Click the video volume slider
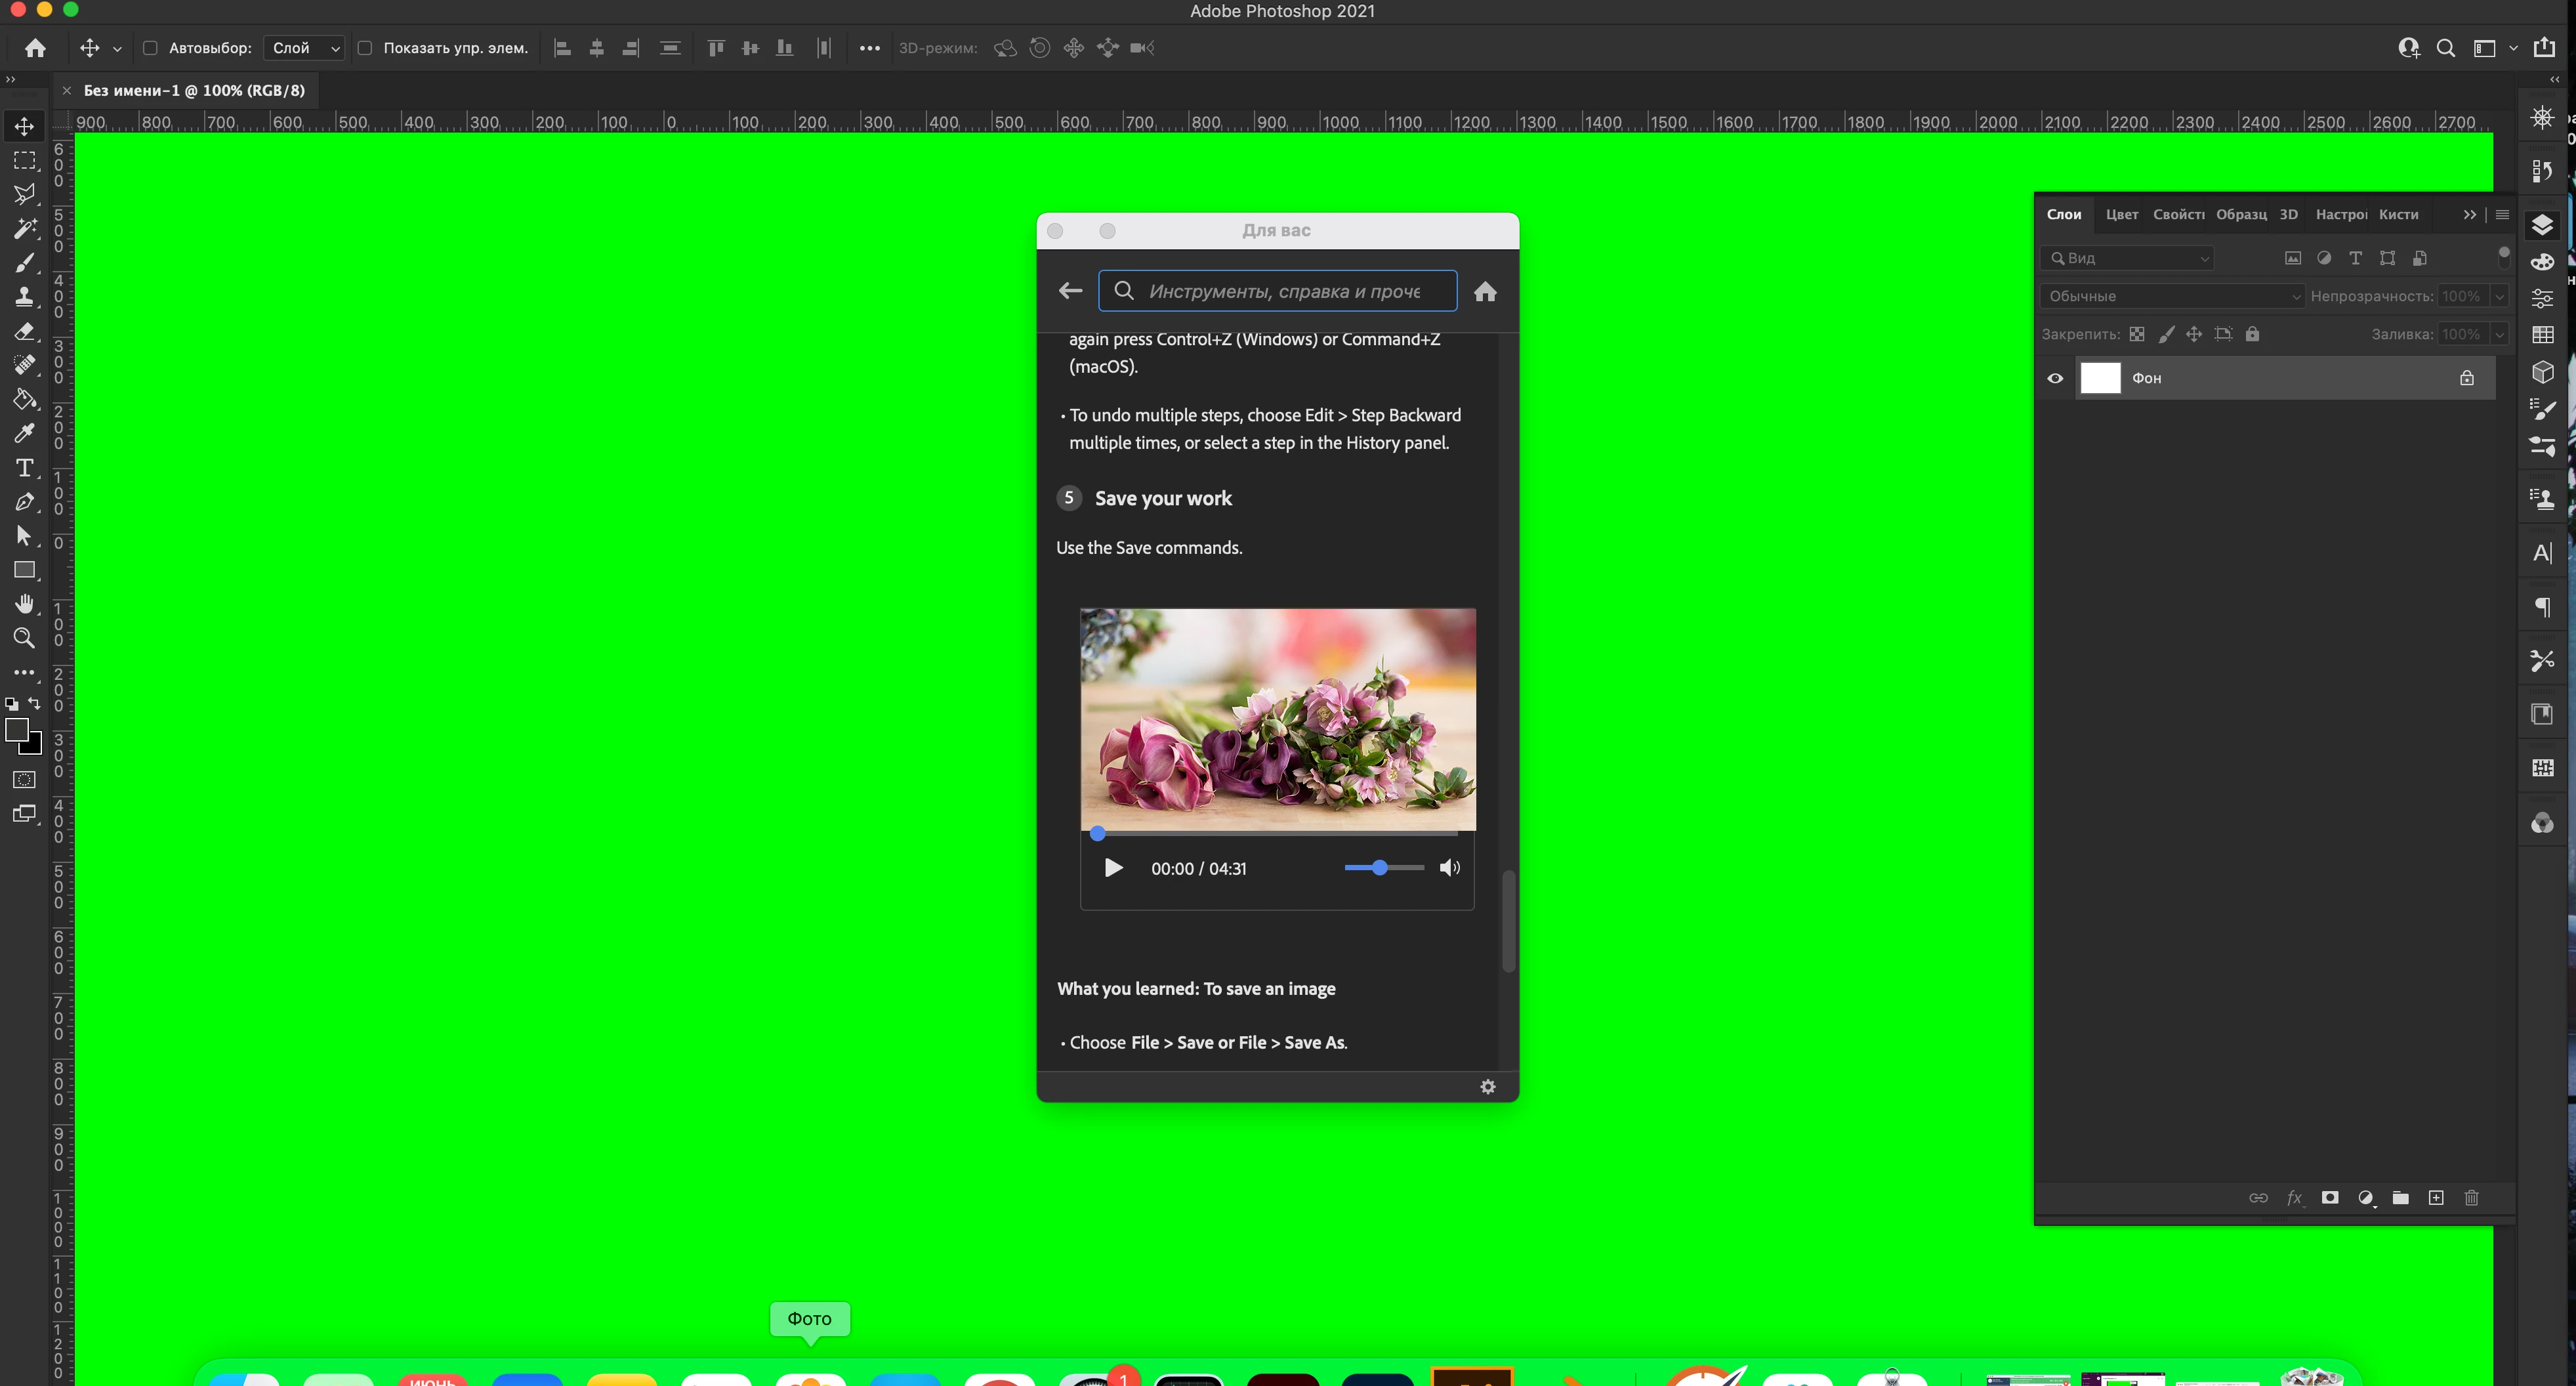The height and width of the screenshot is (1386, 2576). (x=1384, y=868)
